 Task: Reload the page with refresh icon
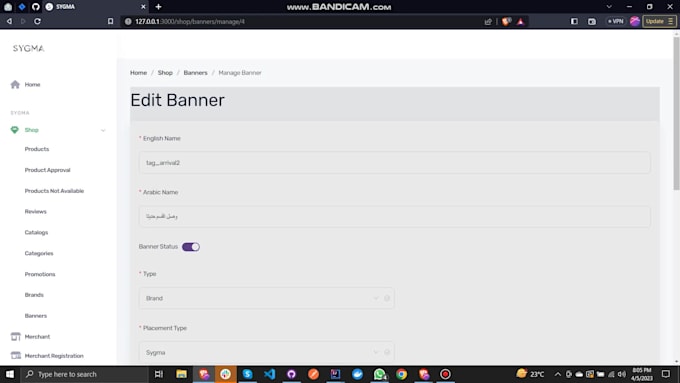[37, 21]
